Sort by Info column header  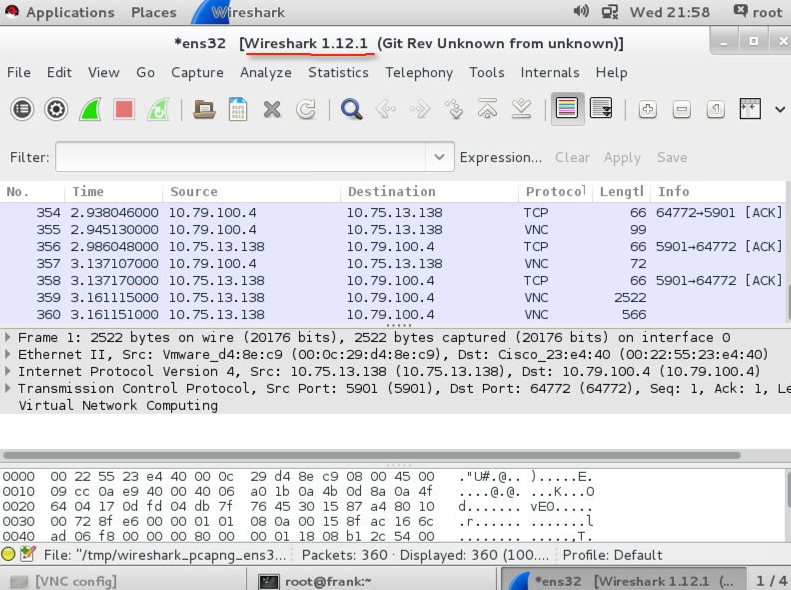pos(718,192)
